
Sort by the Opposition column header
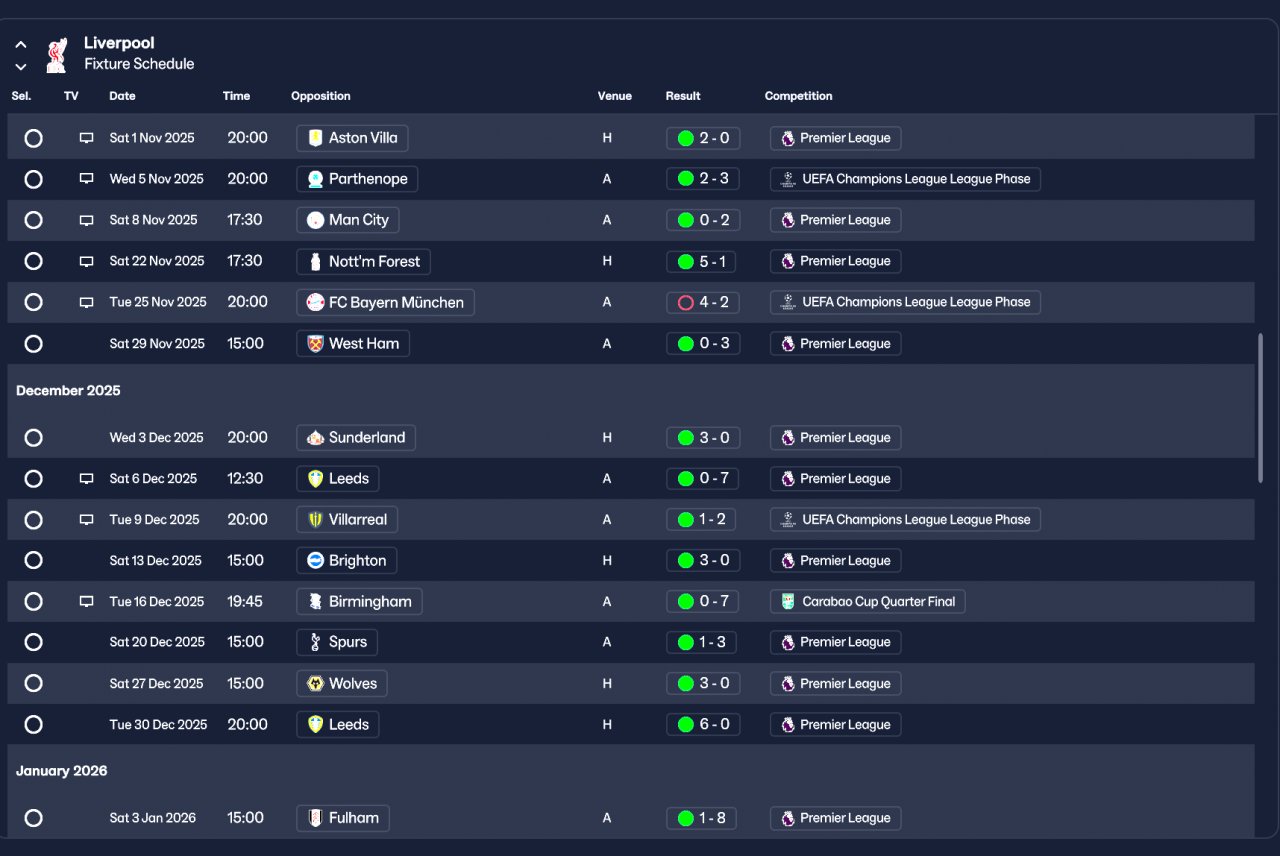coord(320,96)
